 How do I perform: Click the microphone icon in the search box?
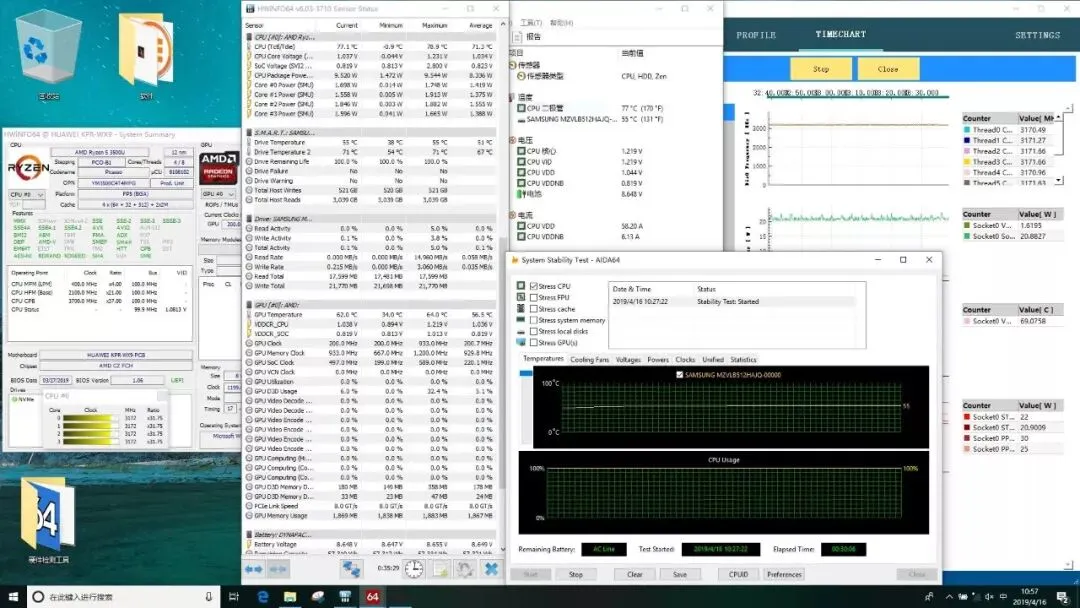(209, 596)
